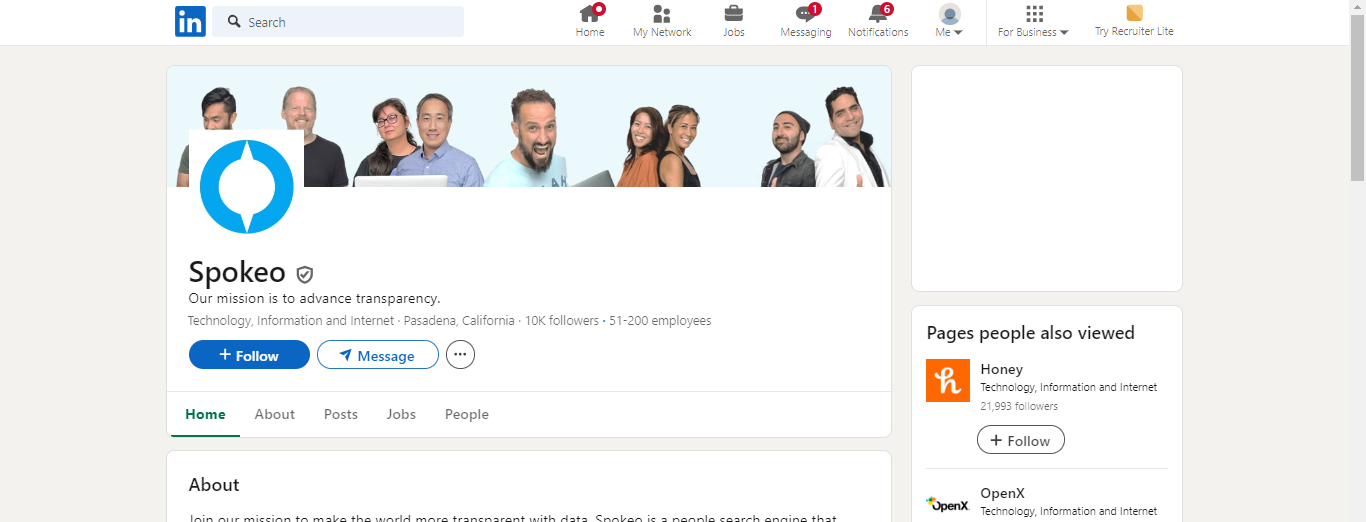Open Messaging icon with badge

tap(806, 14)
